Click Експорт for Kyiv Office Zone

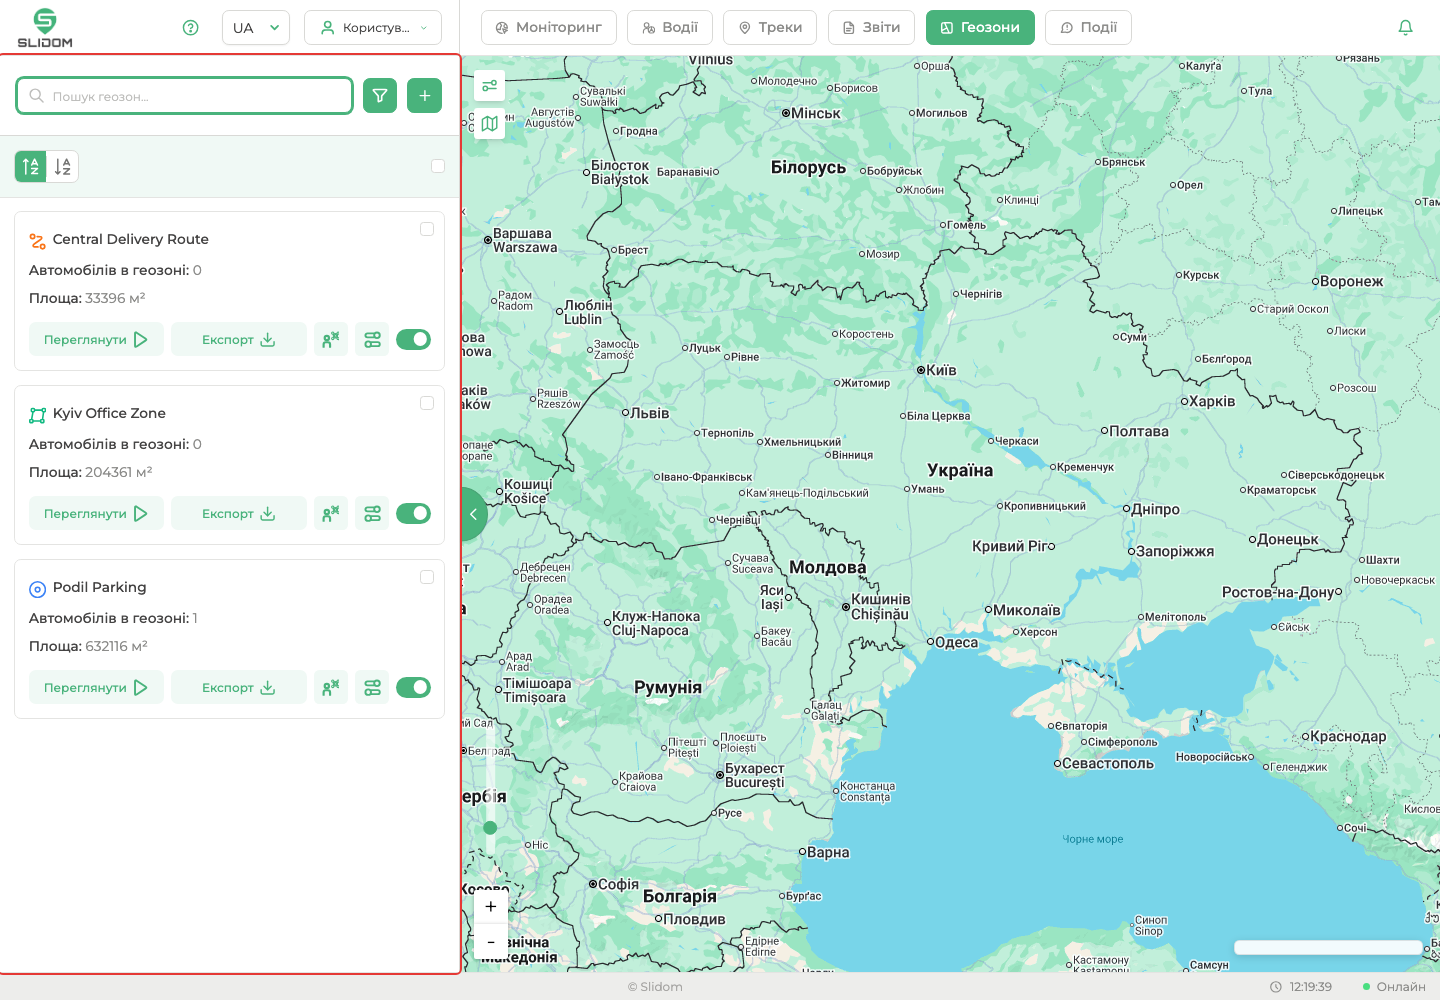tap(239, 514)
